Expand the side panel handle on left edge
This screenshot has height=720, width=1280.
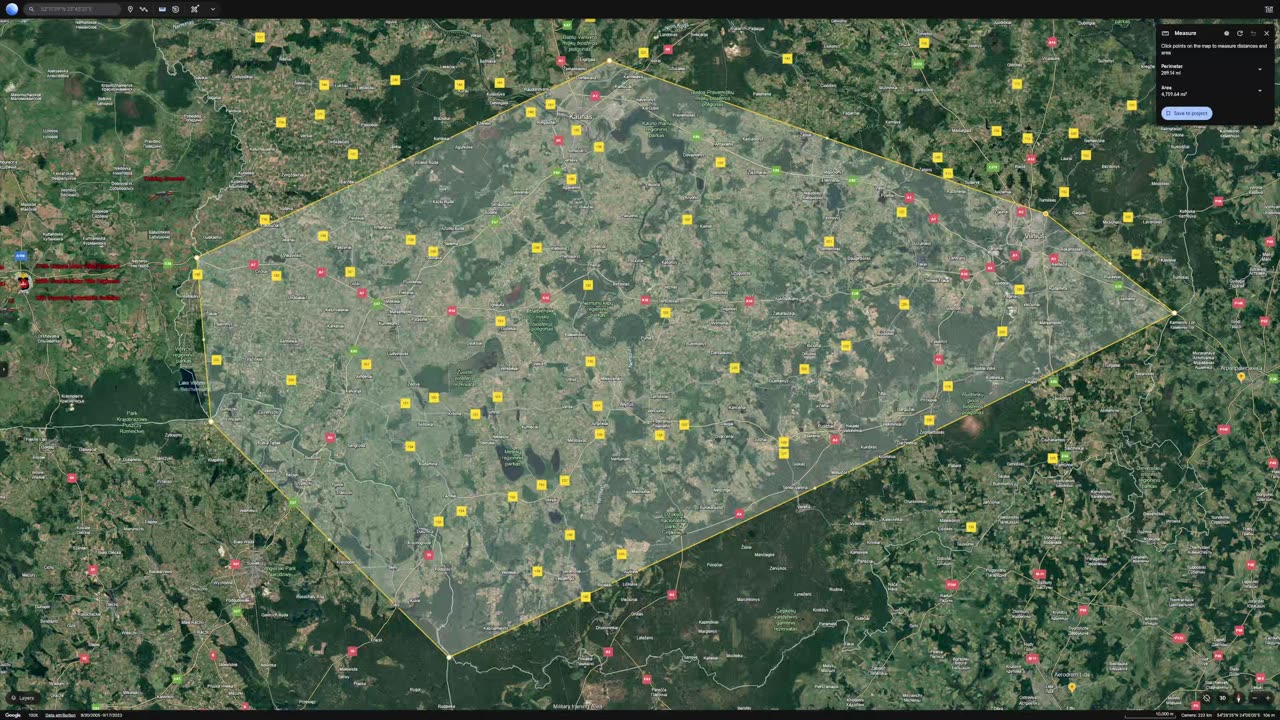[3, 369]
